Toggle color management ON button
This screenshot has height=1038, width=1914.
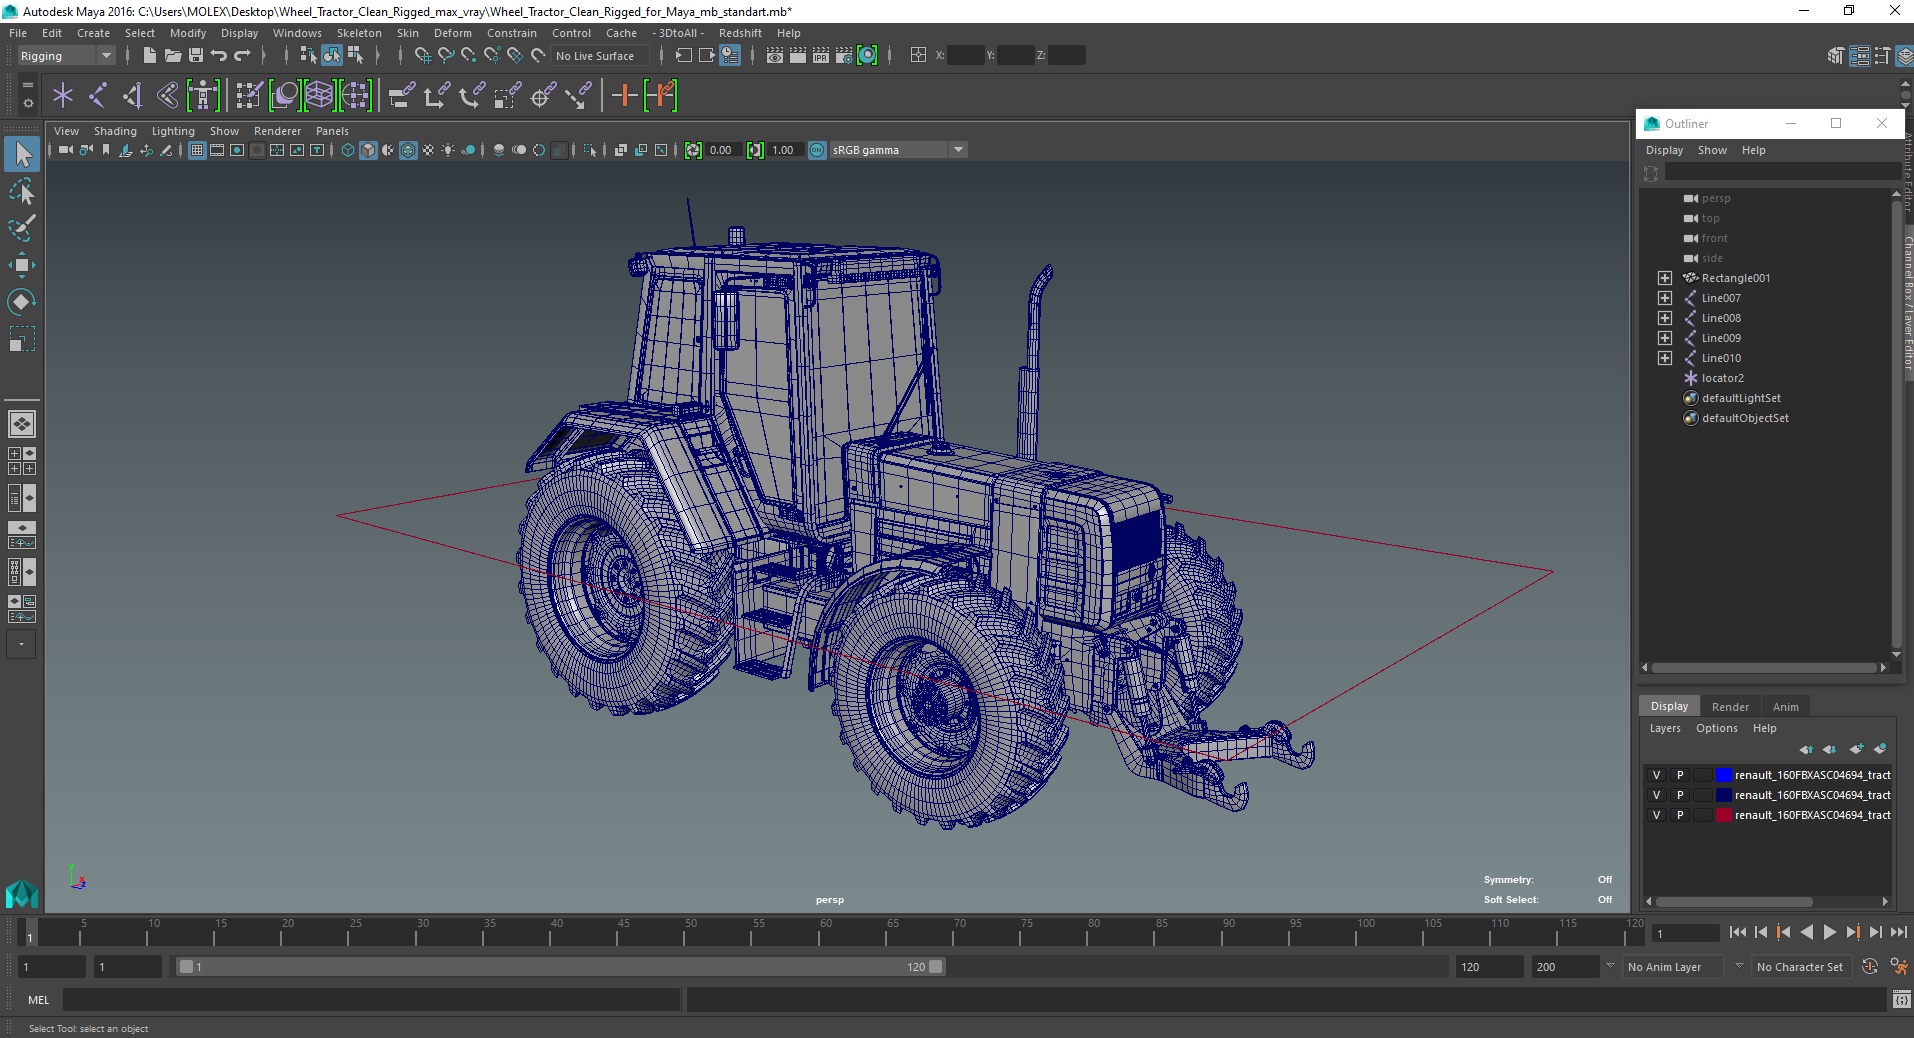coord(817,150)
